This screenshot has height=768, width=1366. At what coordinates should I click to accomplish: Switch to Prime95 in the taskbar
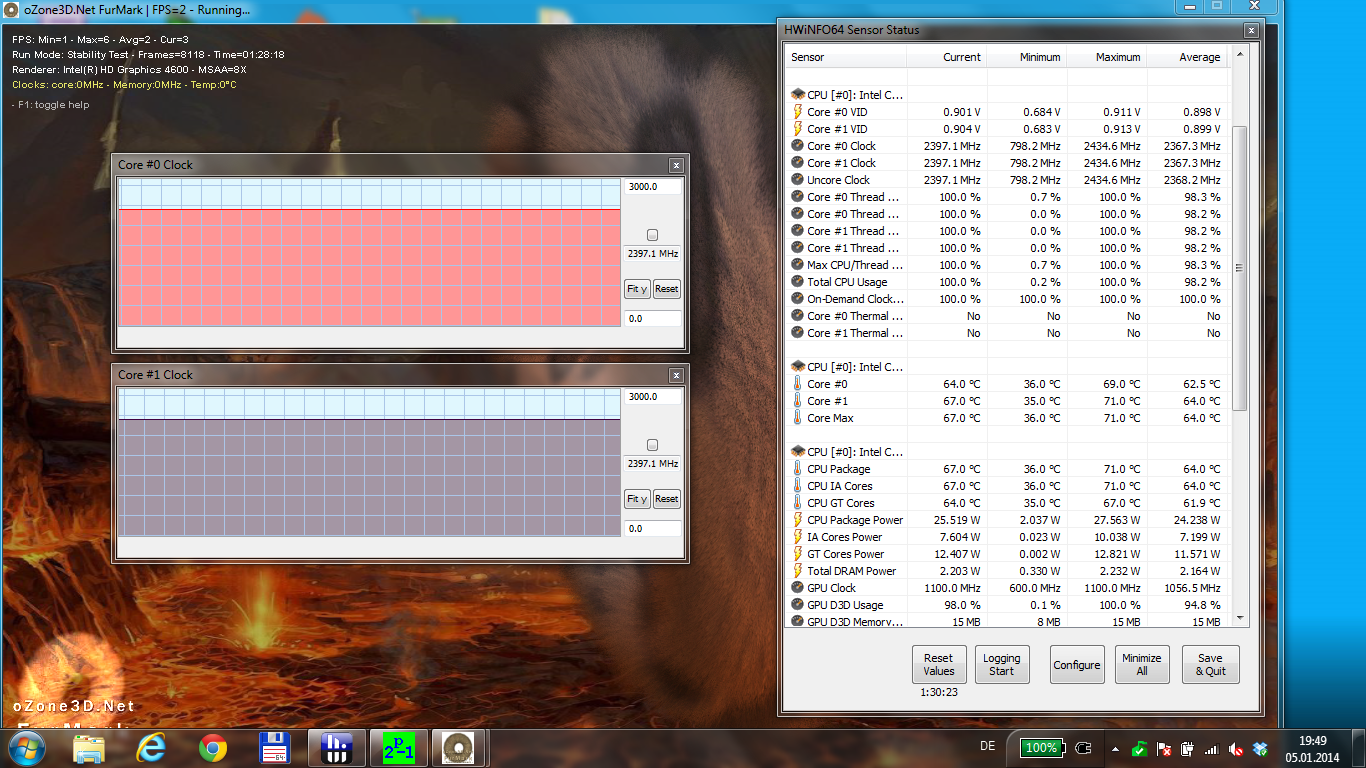(x=398, y=748)
